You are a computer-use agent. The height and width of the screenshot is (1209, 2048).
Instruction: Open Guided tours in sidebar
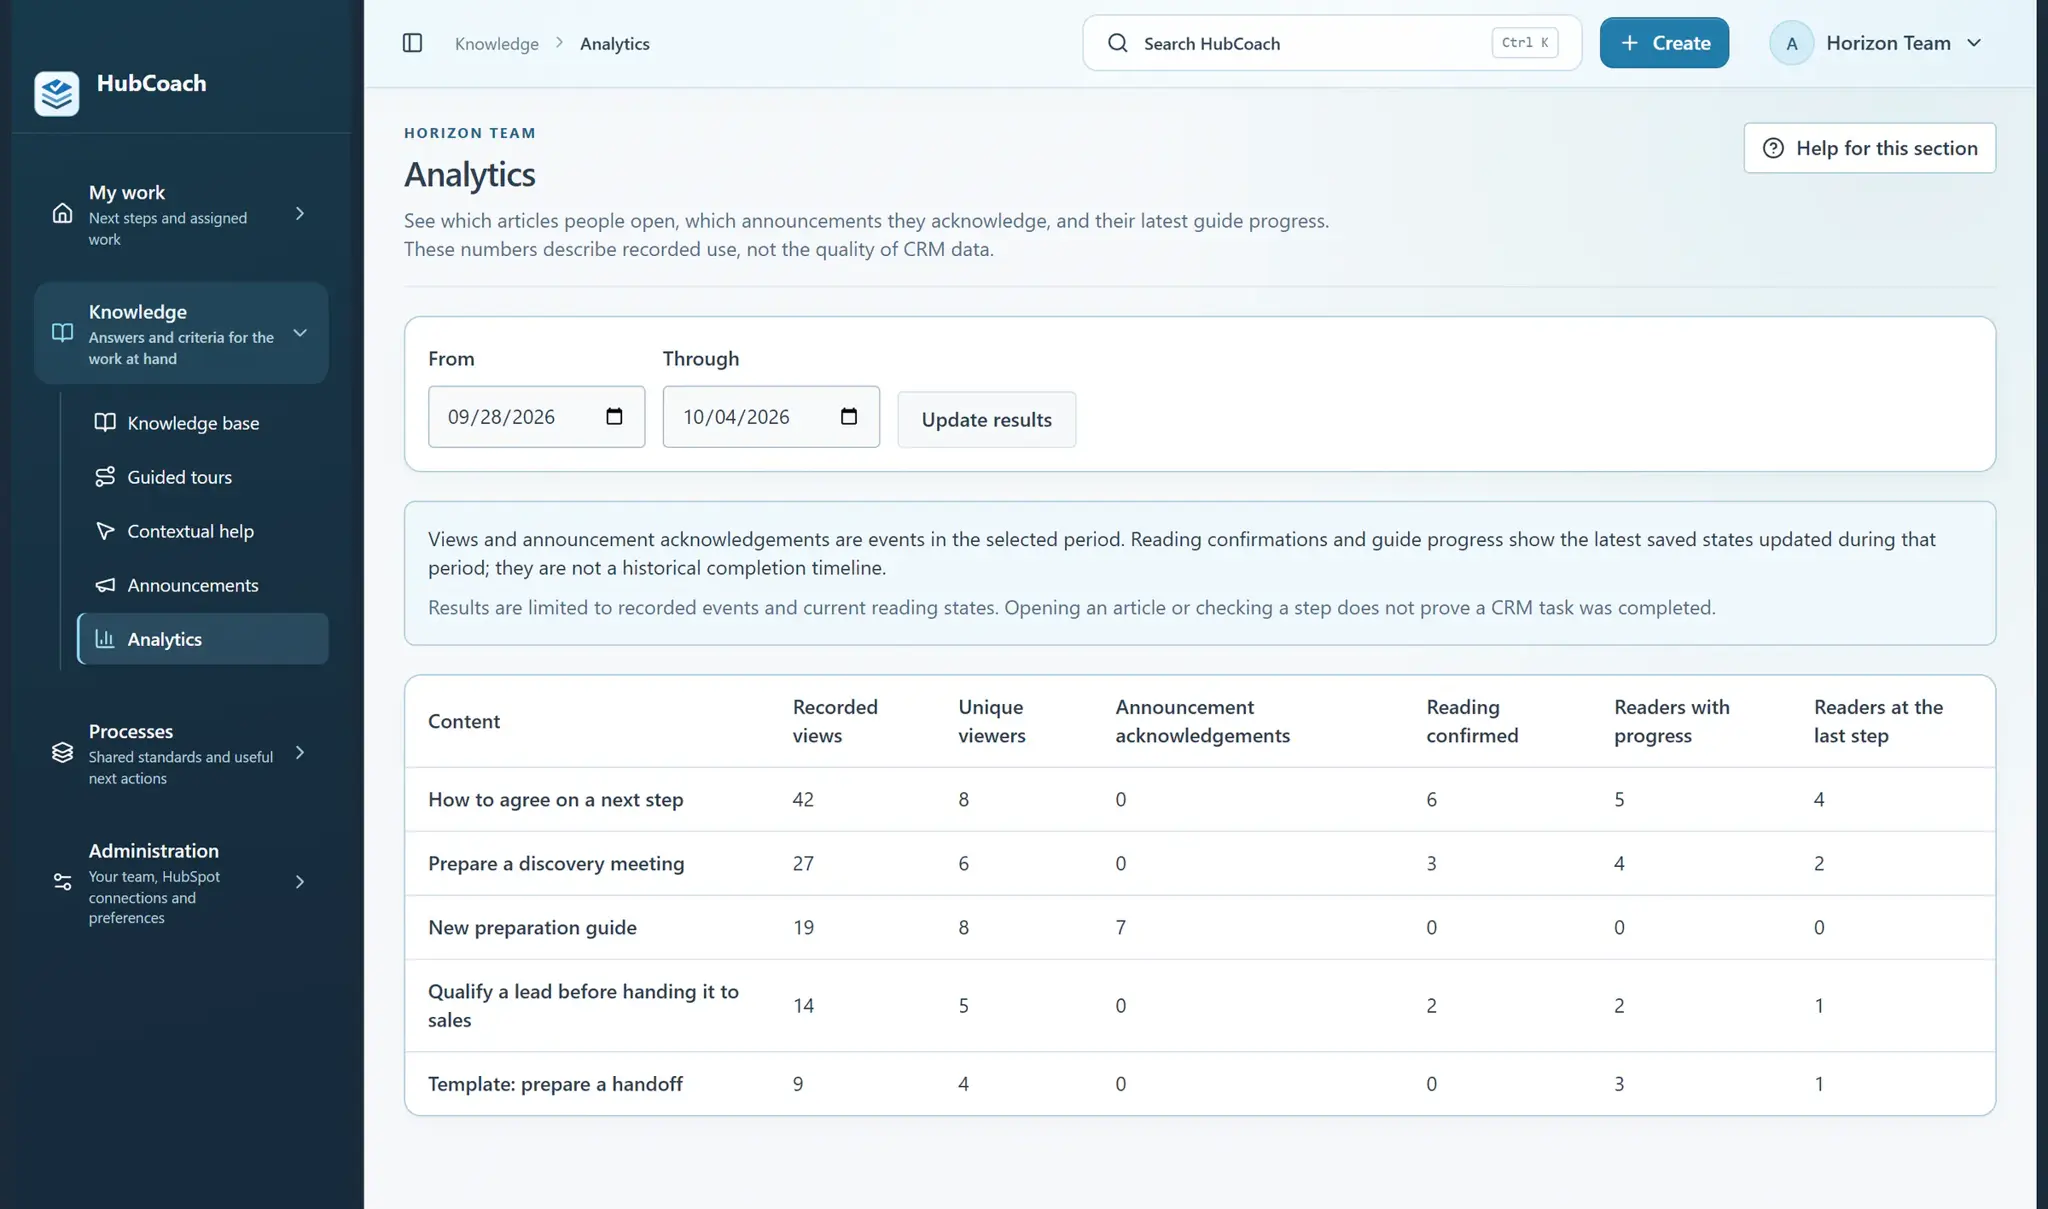203,477
